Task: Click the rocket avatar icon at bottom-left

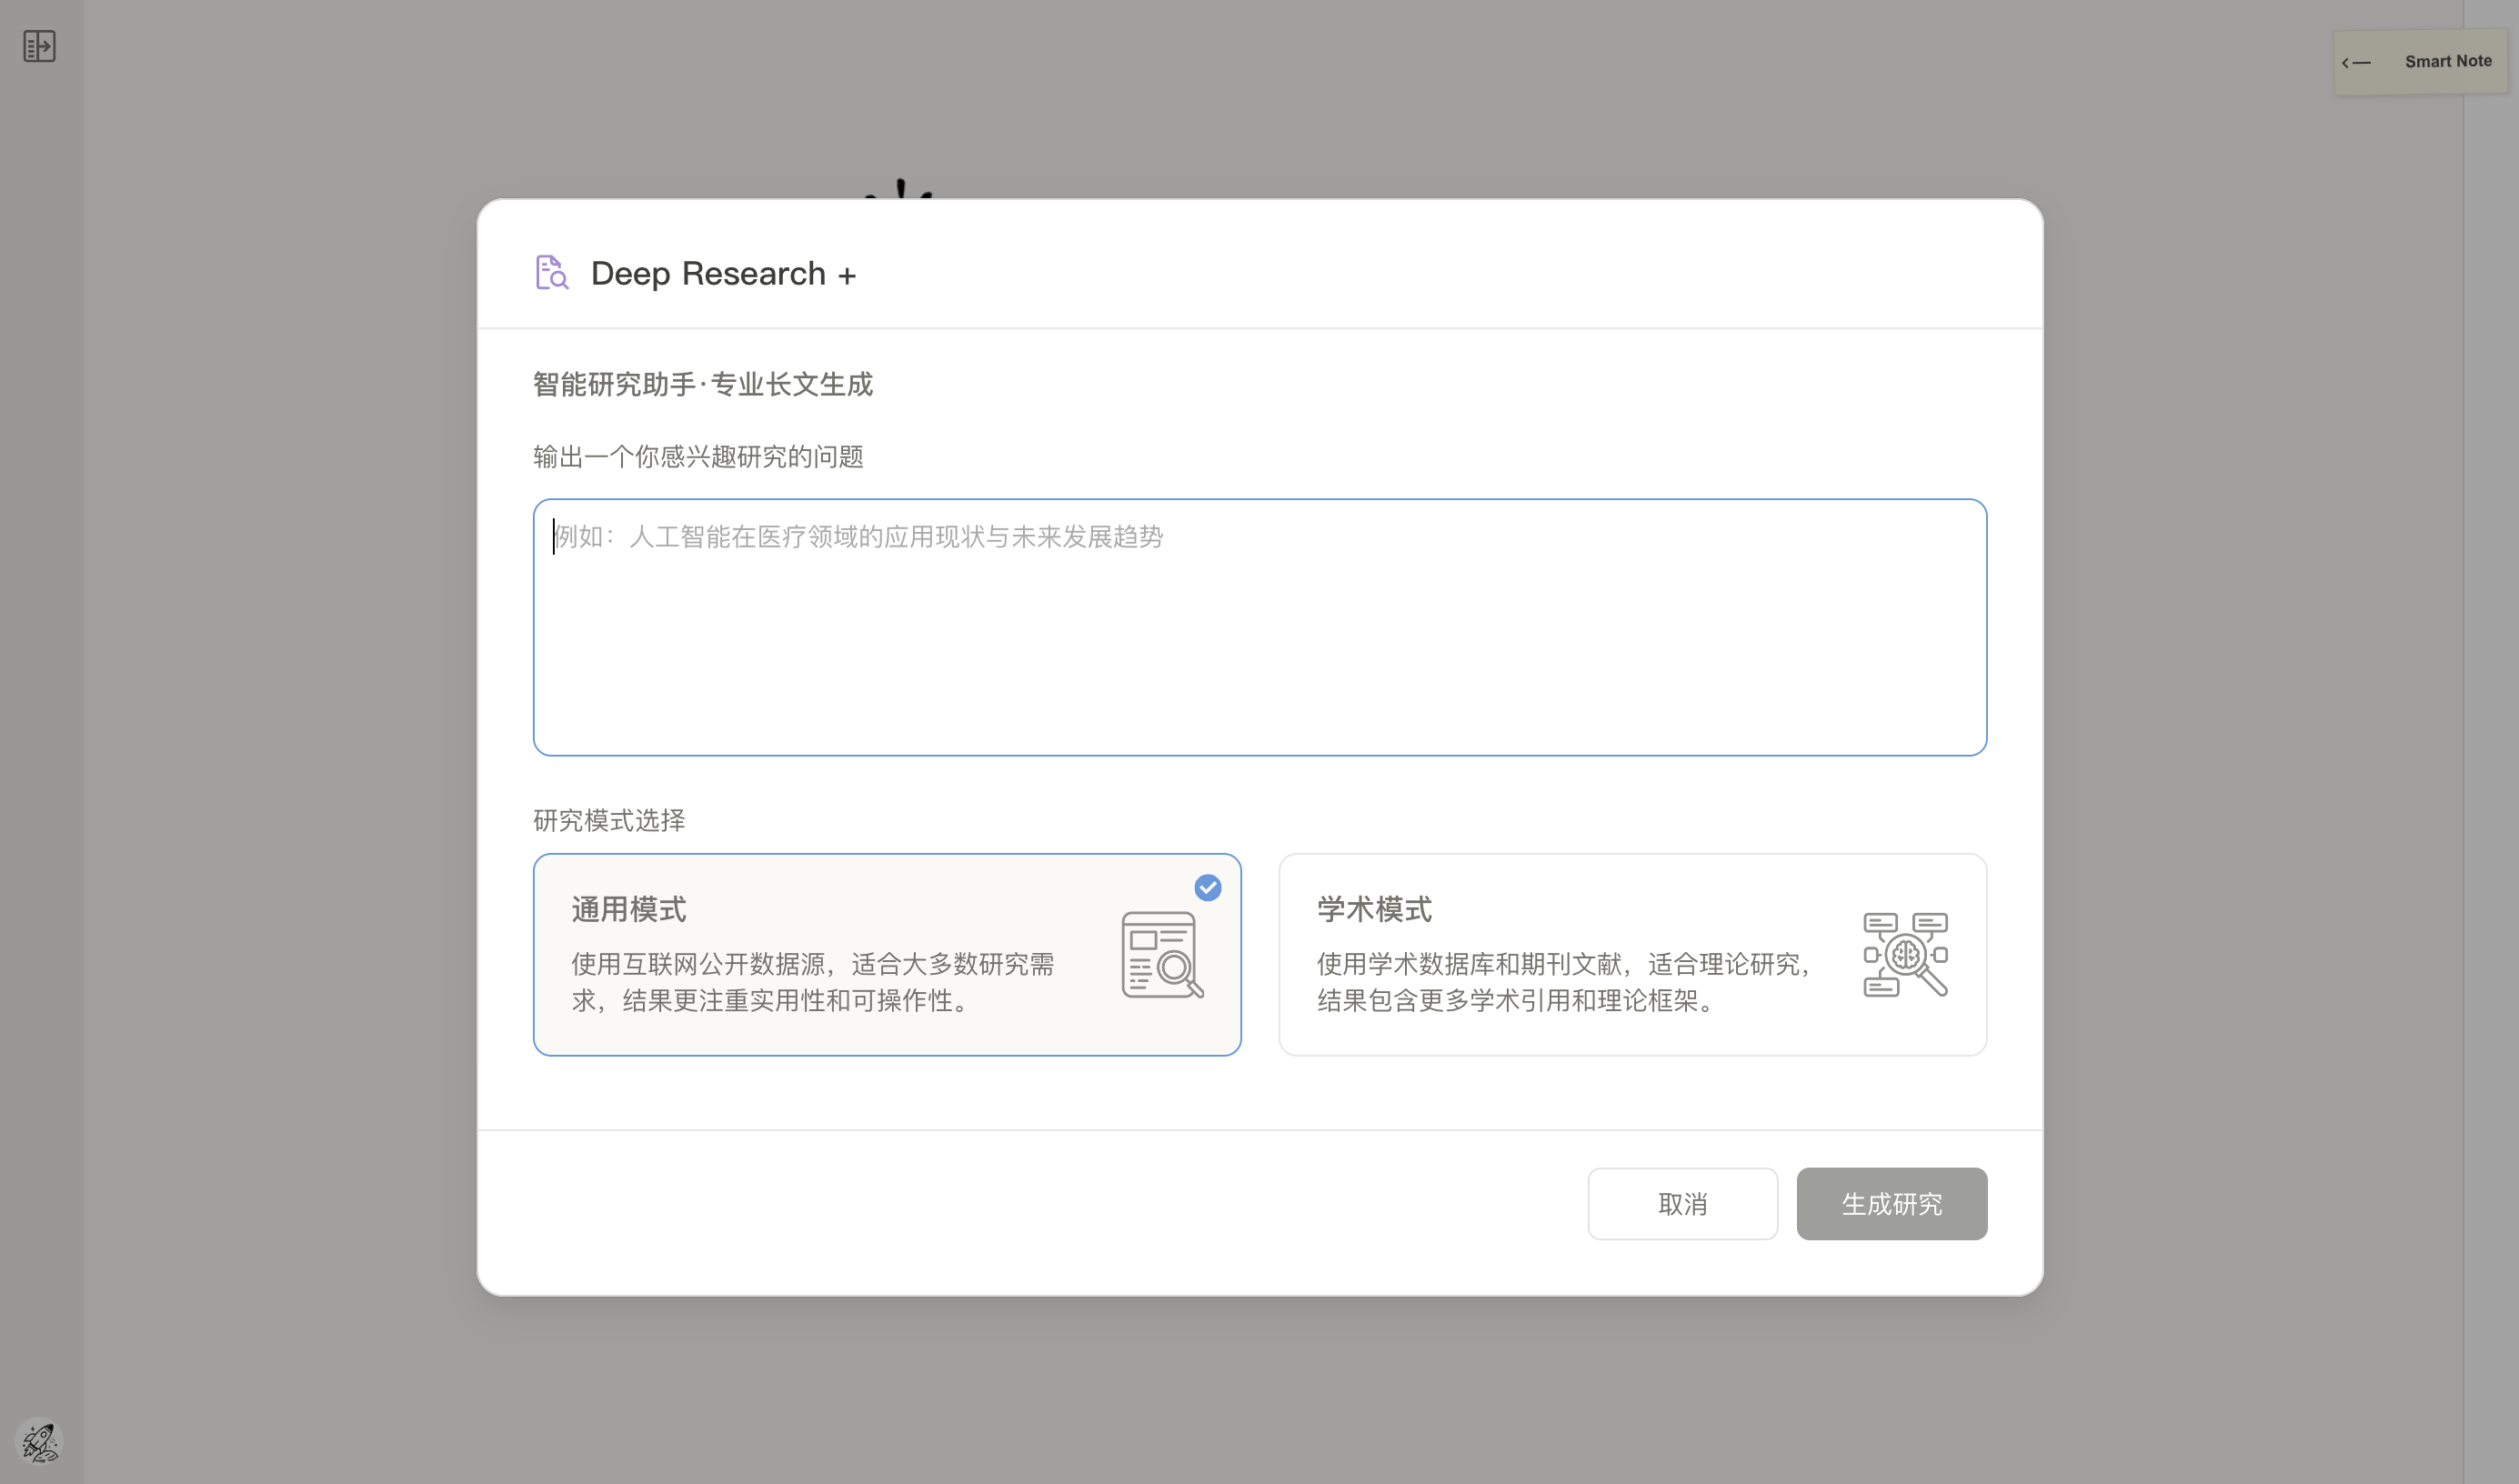Action: pos(40,1442)
